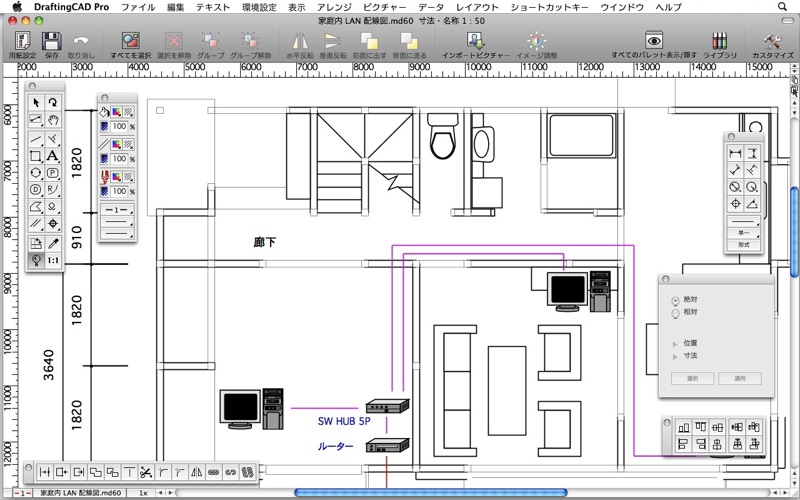Open the アレンジ menu
The height and width of the screenshot is (500, 800).
[x=333, y=7]
